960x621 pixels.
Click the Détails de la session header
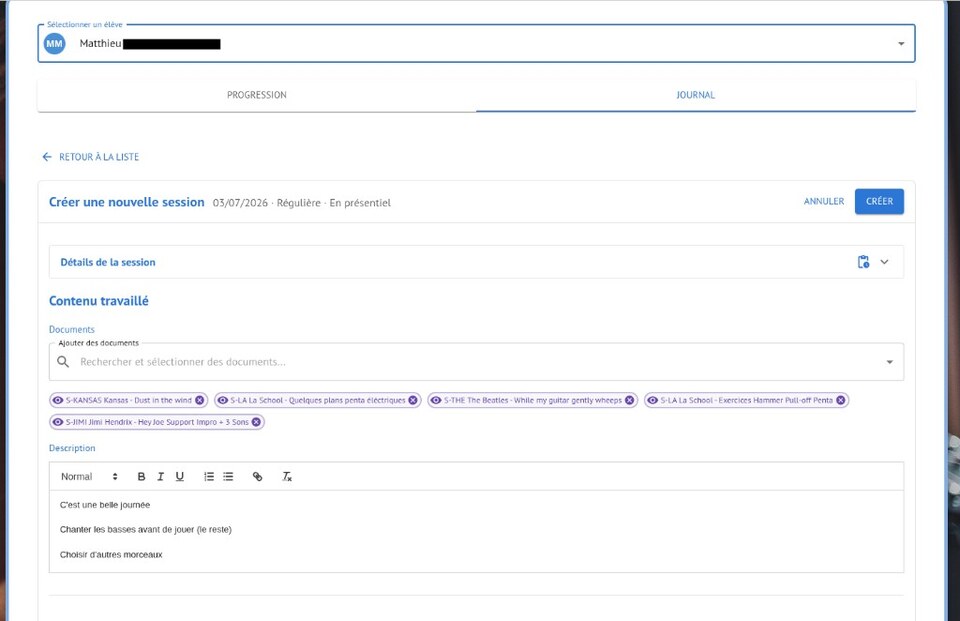[476, 262]
